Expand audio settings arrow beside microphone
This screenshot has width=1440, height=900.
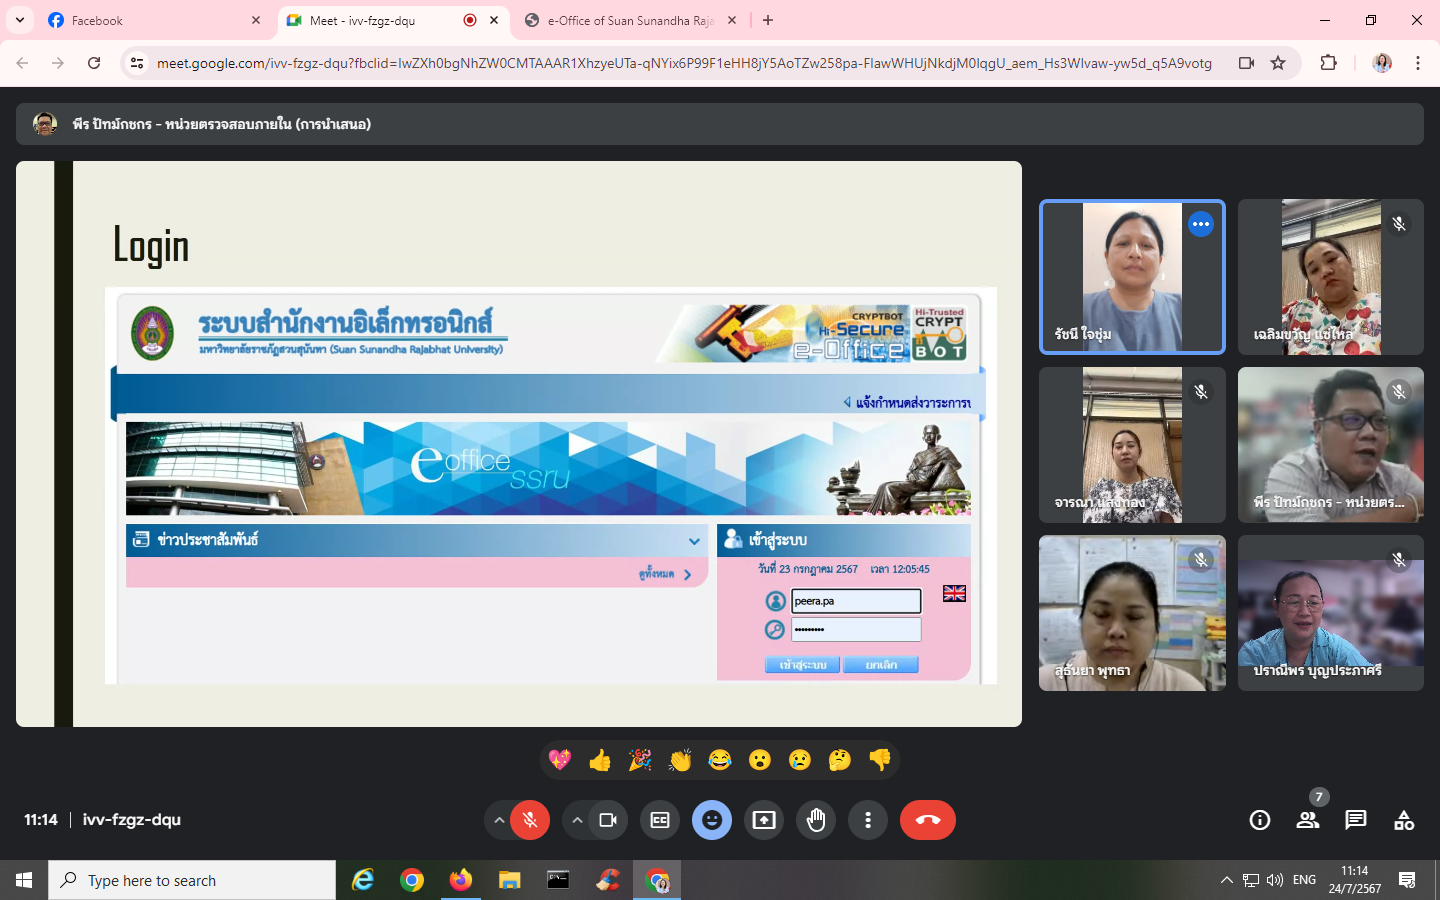(x=498, y=820)
